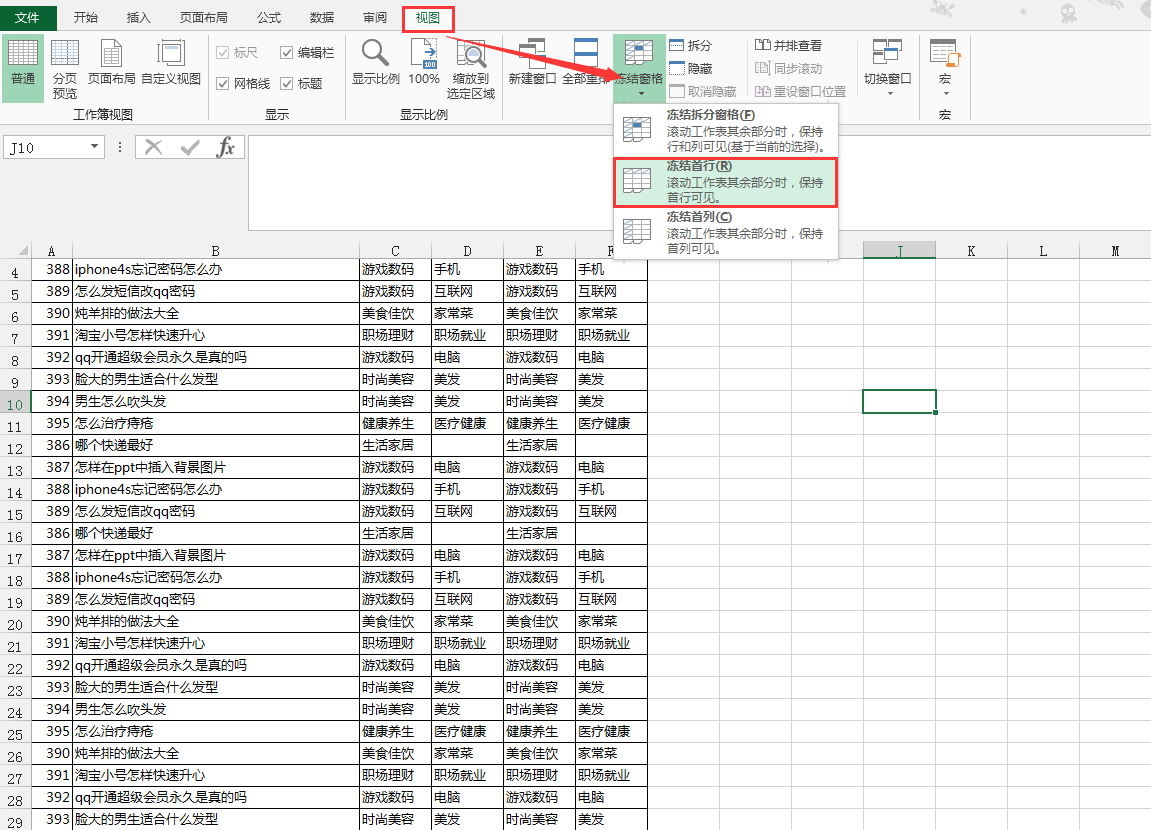Click the Zoom (显示比例) magnifier icon
The width and height of the screenshot is (1151, 830).
376,54
